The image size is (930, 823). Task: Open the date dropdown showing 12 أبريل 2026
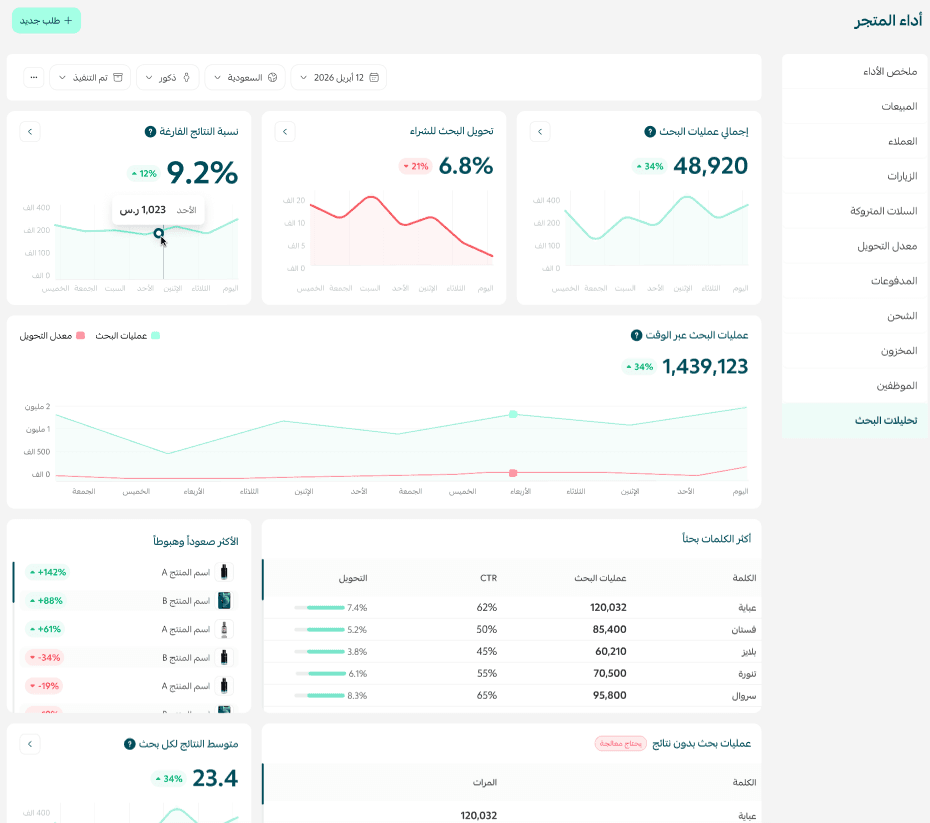pyautogui.click(x=339, y=78)
